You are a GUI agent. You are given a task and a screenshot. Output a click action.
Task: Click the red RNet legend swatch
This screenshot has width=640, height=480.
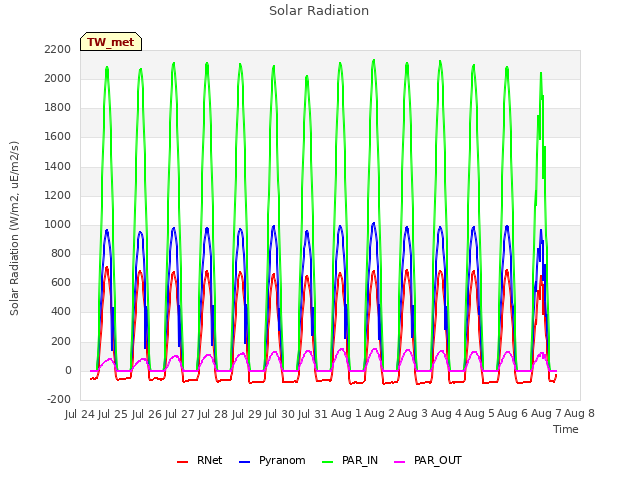(182, 462)
